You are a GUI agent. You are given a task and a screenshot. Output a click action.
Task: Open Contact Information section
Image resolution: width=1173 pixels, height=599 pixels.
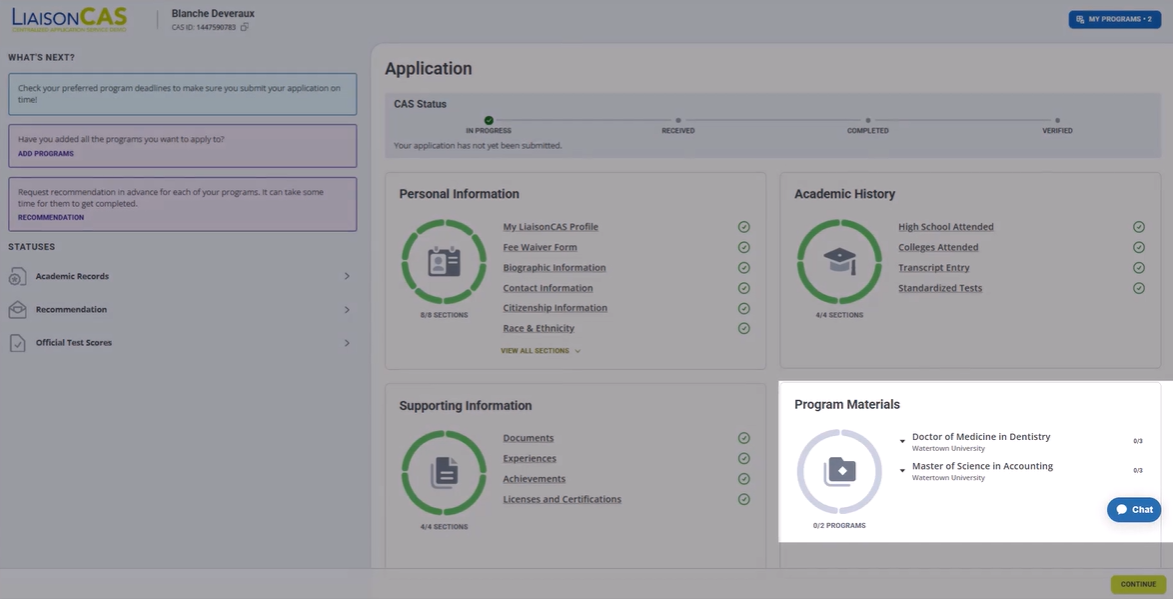coord(548,288)
